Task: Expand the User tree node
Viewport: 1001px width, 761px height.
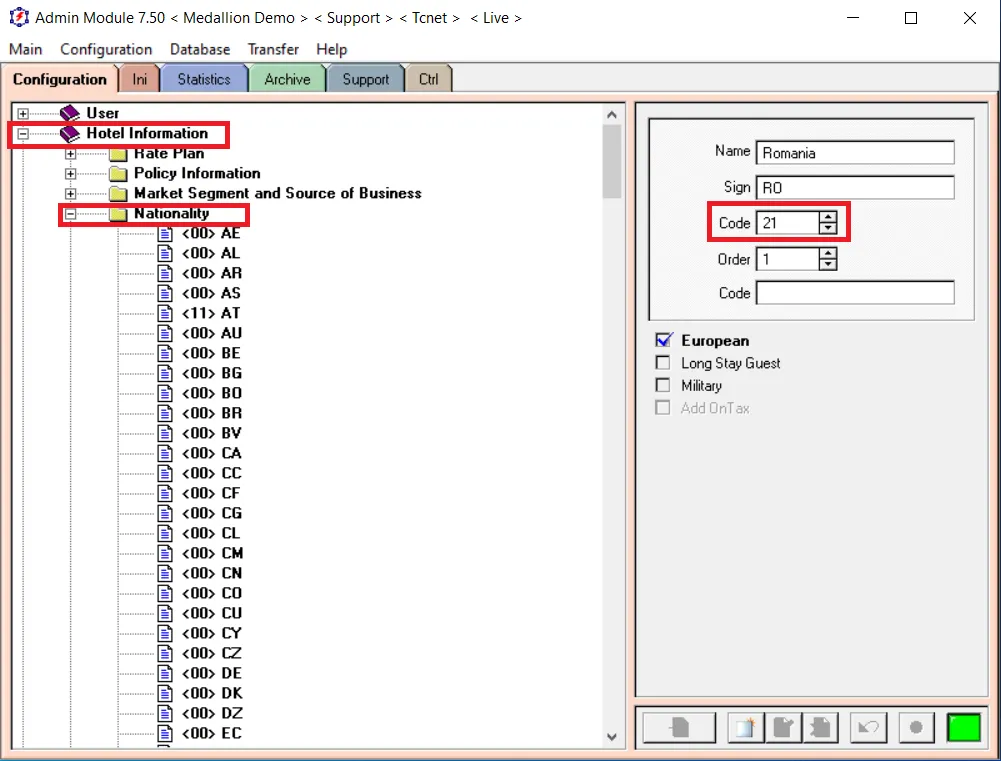Action: pyautogui.click(x=23, y=114)
